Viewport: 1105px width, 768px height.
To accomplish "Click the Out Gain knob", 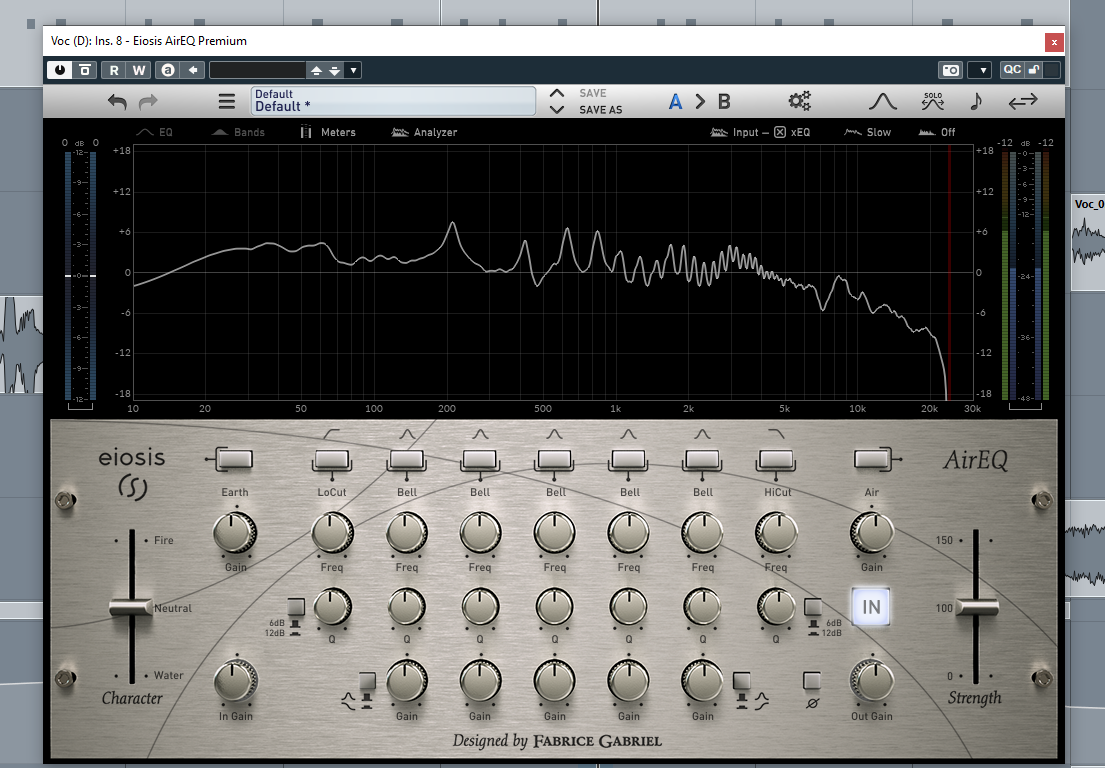I will coord(872,681).
